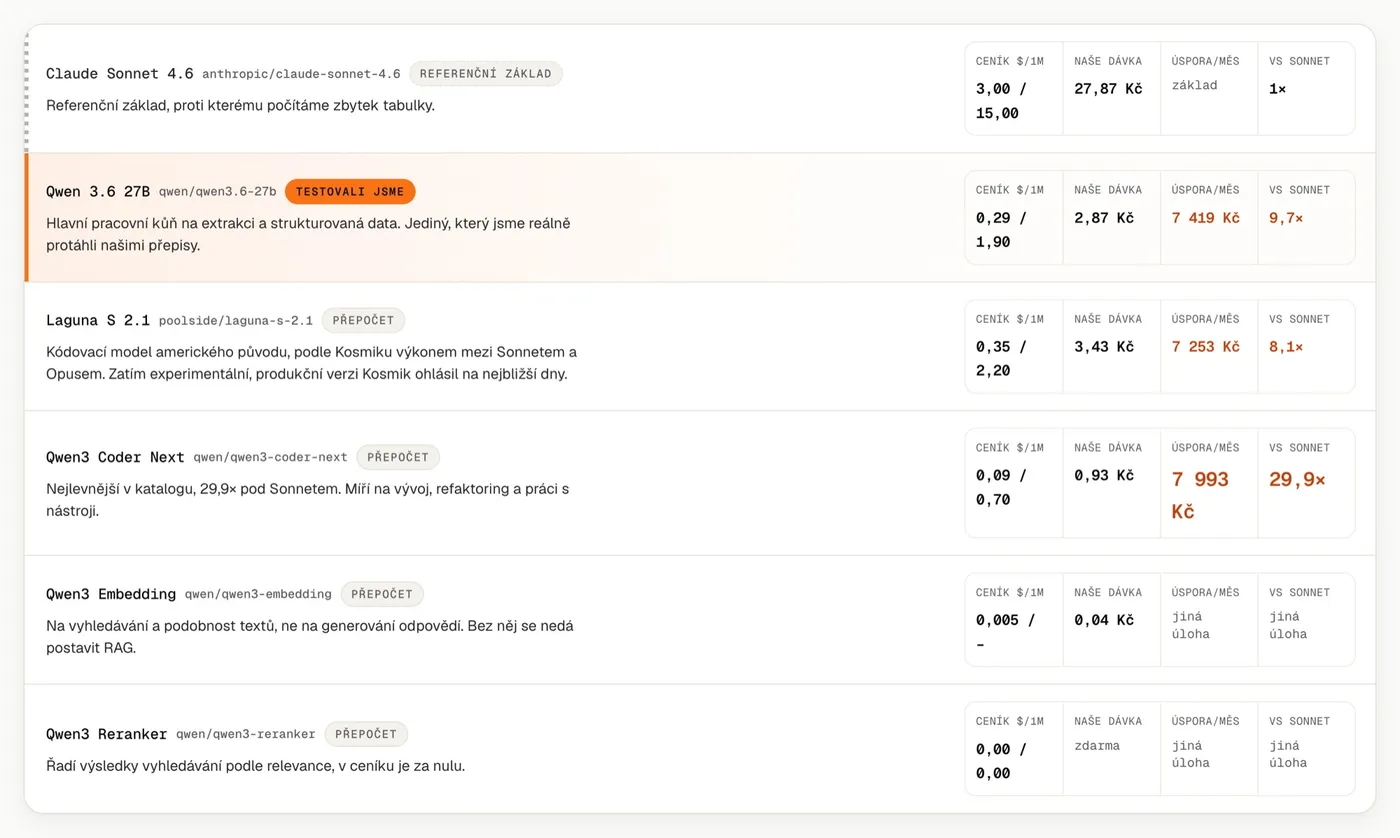The image size is (1400, 838).
Task: Select the qwen/qwen3-embedding model ID
Action: coord(258,594)
